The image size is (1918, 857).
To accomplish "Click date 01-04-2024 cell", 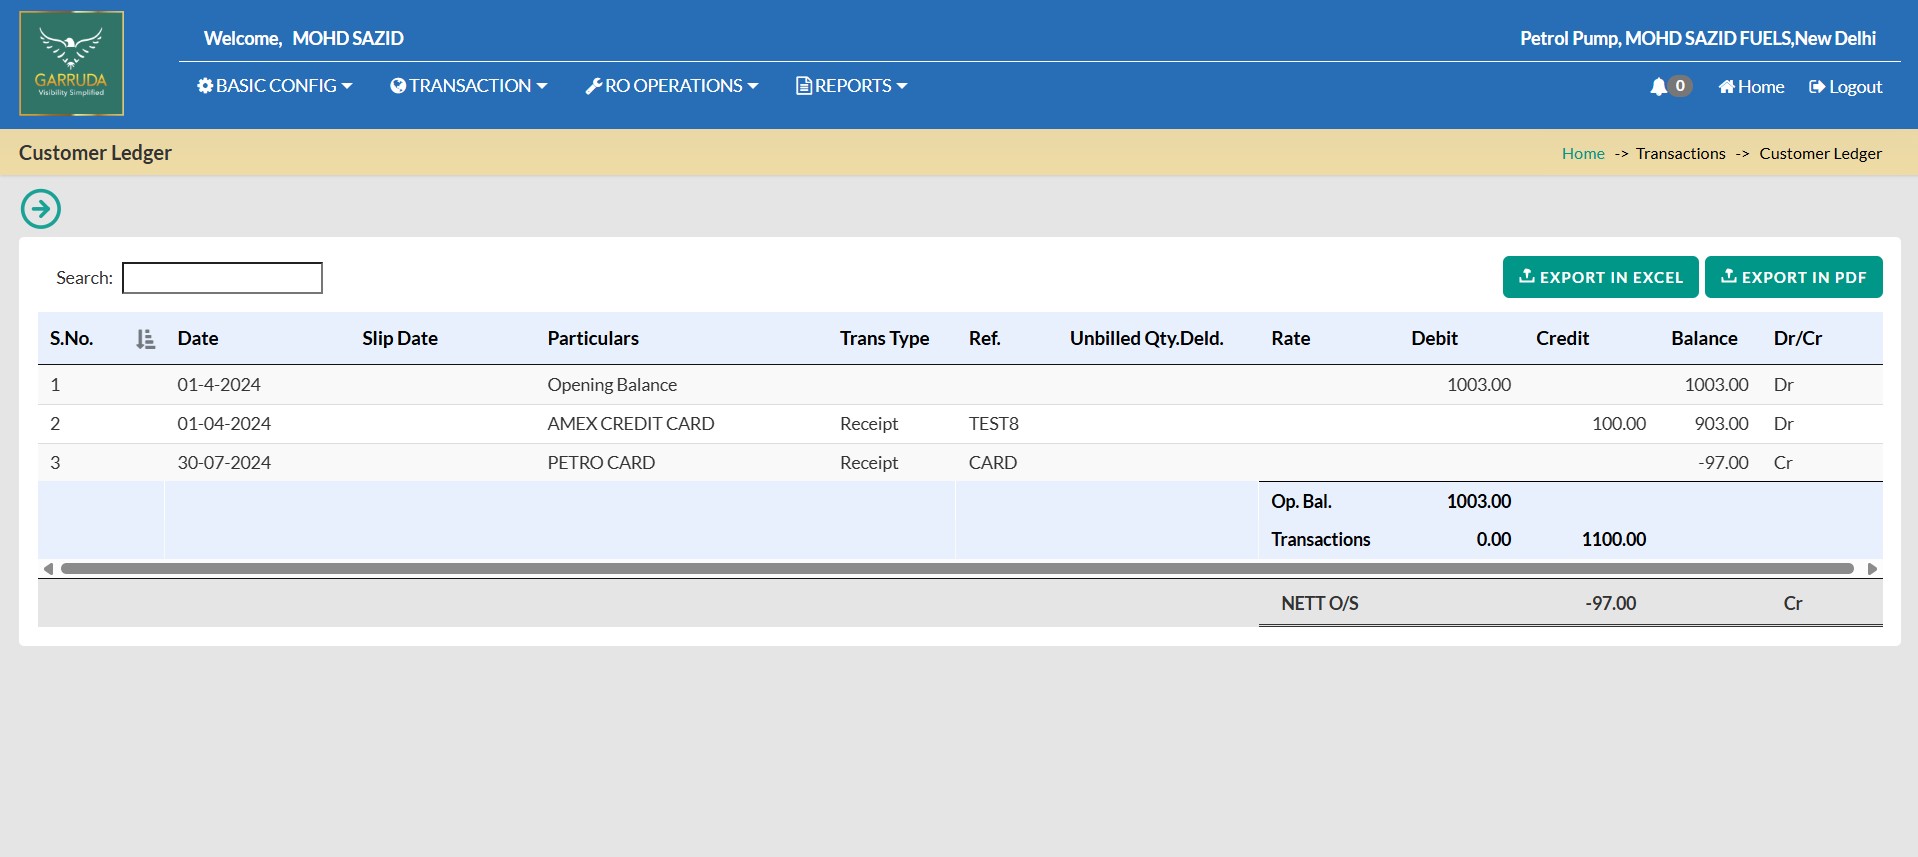I will [224, 424].
